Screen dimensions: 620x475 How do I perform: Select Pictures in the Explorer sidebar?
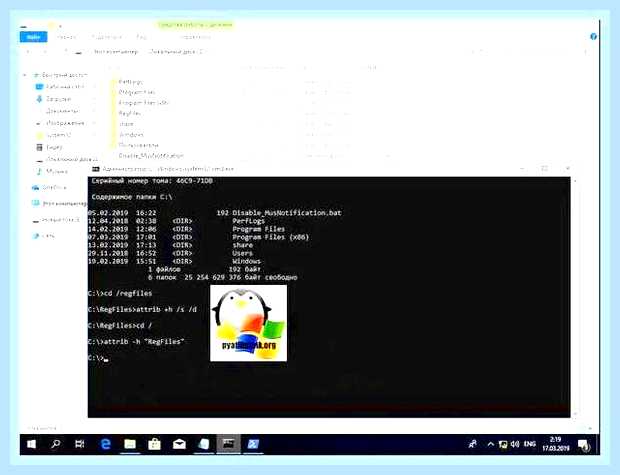[x=60, y=123]
